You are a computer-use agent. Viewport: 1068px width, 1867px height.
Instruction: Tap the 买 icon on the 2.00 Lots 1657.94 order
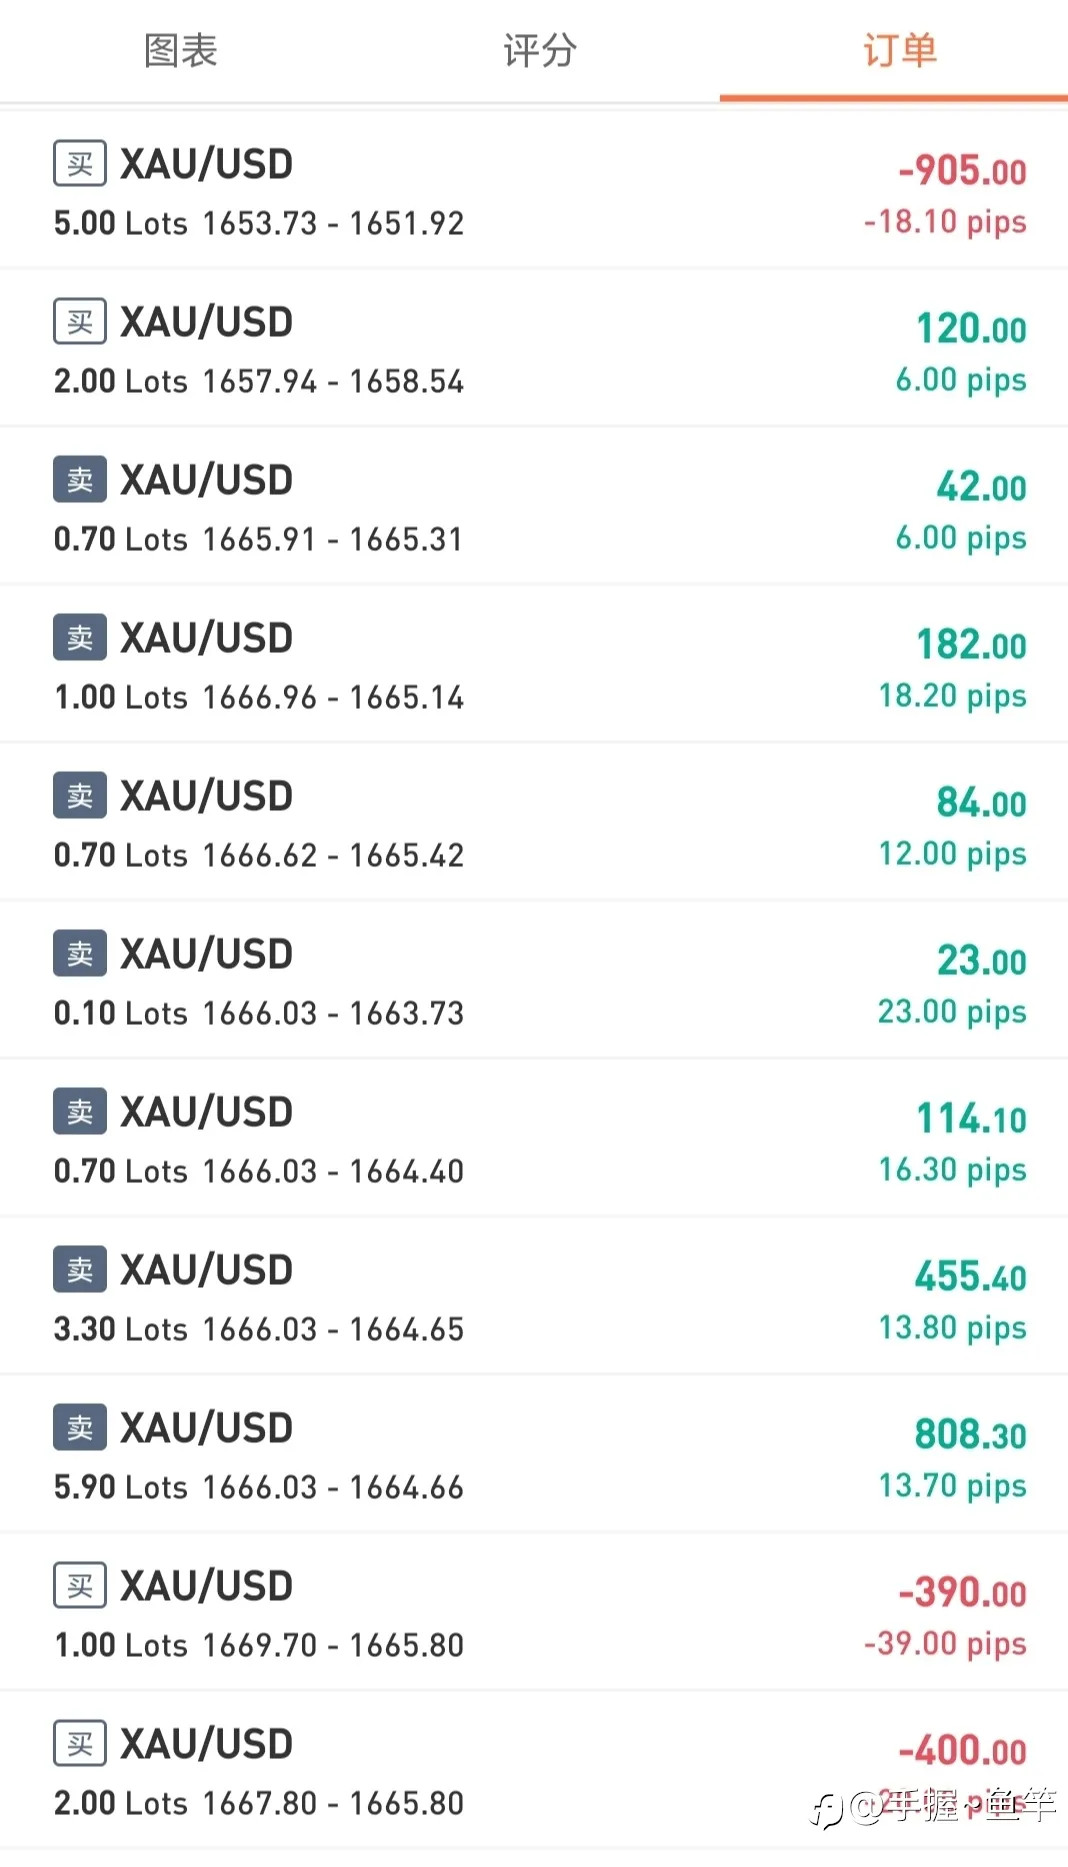[x=80, y=322]
